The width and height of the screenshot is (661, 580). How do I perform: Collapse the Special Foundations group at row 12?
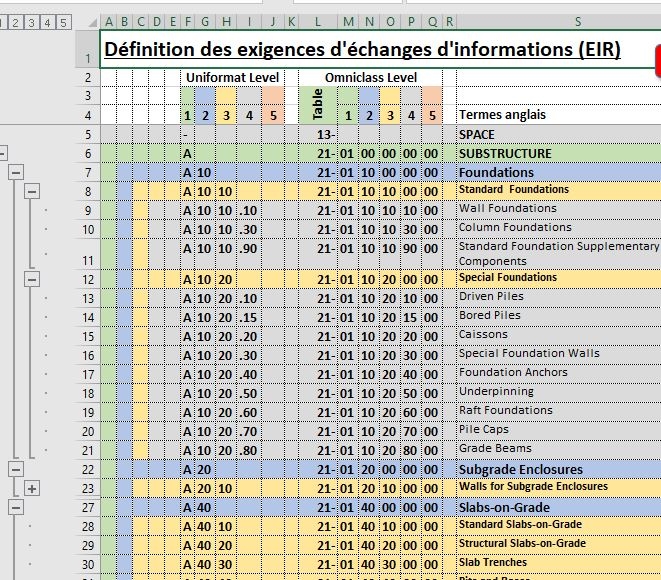coord(32,279)
